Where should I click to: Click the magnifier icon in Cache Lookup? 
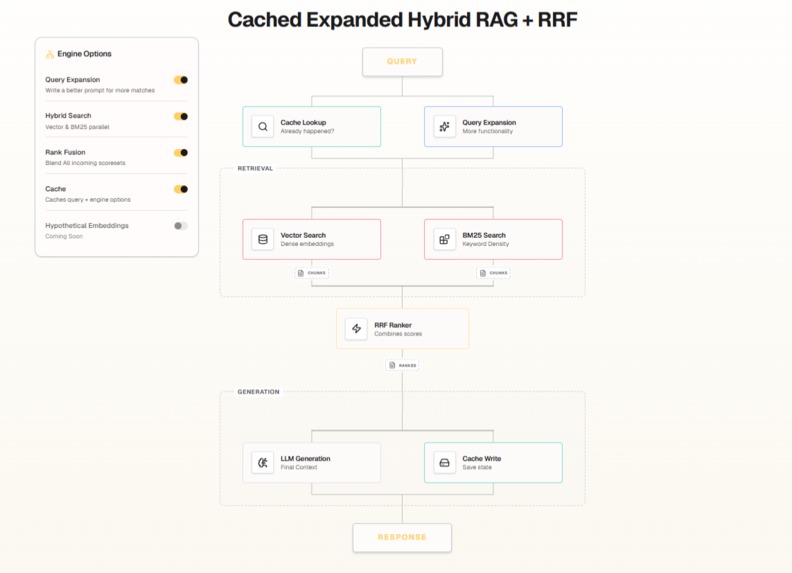263,127
